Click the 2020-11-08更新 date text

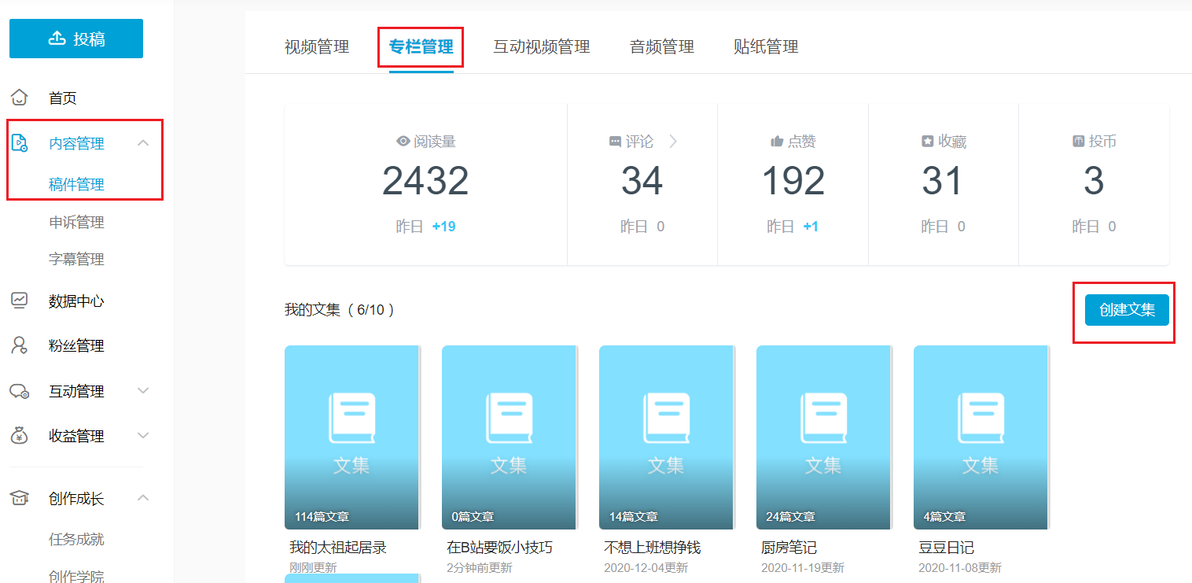[x=960, y=568]
